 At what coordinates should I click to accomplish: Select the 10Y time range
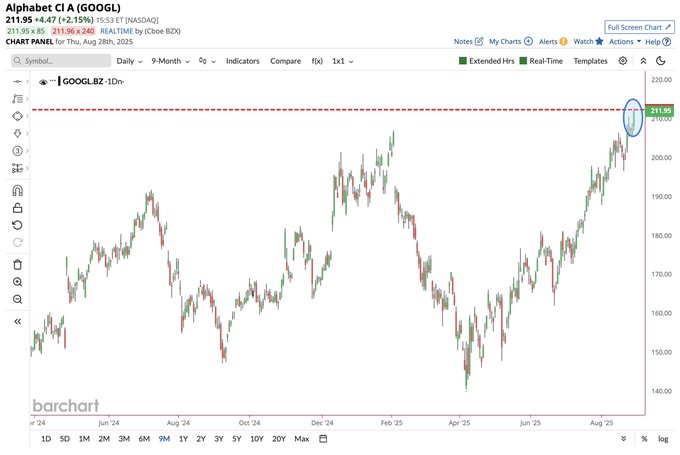(x=257, y=439)
